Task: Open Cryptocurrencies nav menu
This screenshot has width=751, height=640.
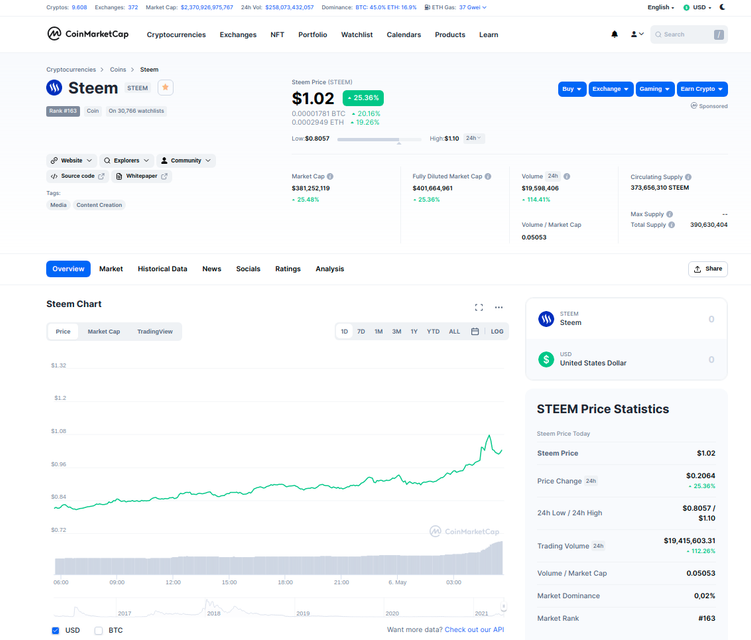Action: (x=176, y=34)
